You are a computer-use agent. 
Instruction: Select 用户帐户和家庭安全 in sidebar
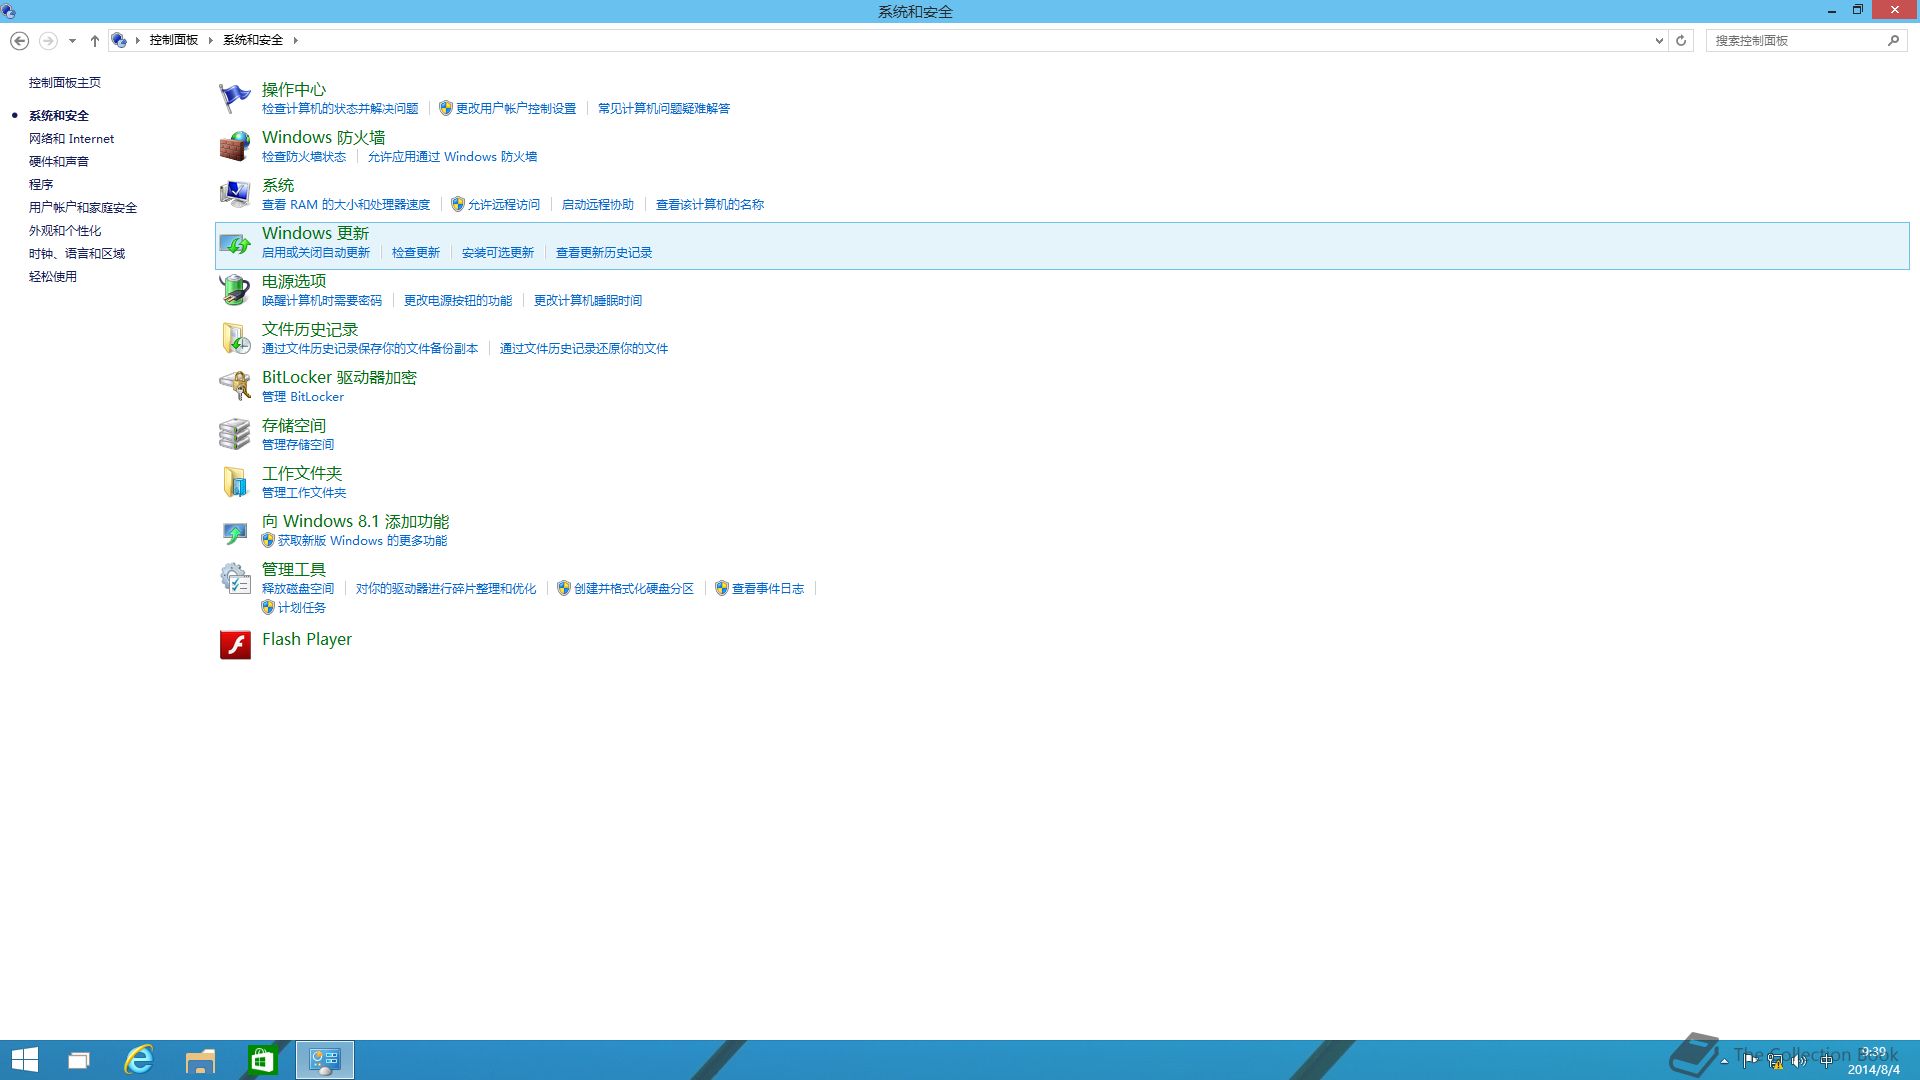tap(83, 207)
